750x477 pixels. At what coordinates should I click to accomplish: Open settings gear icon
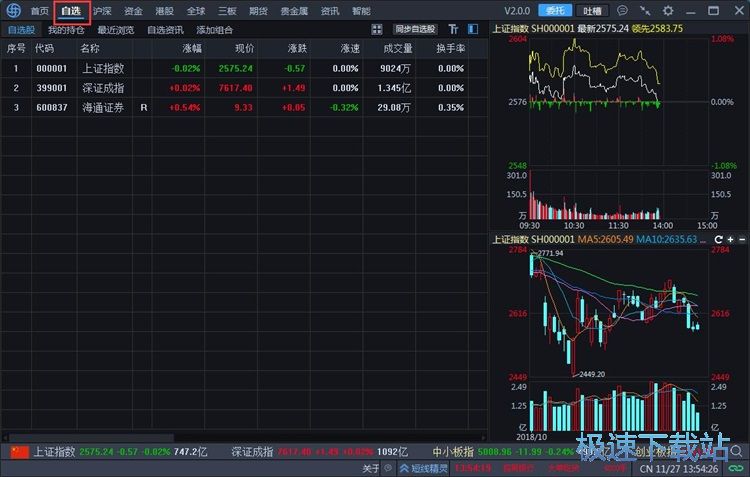coord(668,10)
